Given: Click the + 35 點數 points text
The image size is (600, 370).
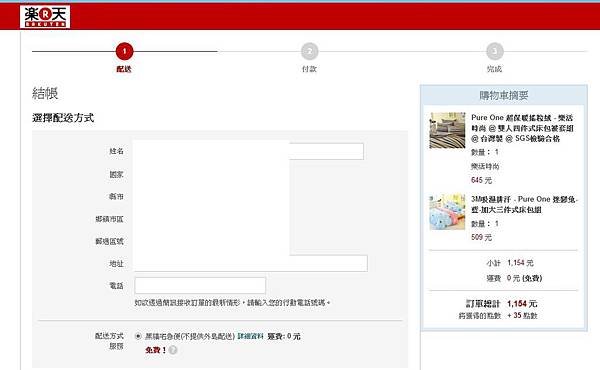Looking at the screenshot, I should pos(522,315).
